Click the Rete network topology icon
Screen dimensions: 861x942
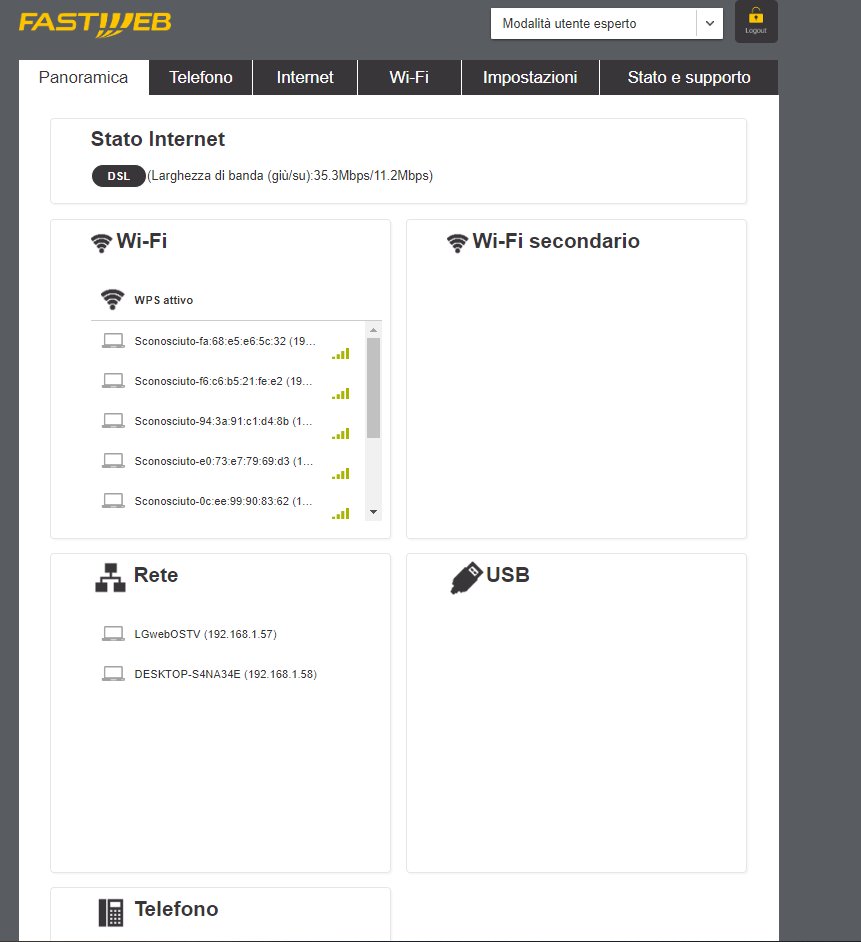click(111, 577)
